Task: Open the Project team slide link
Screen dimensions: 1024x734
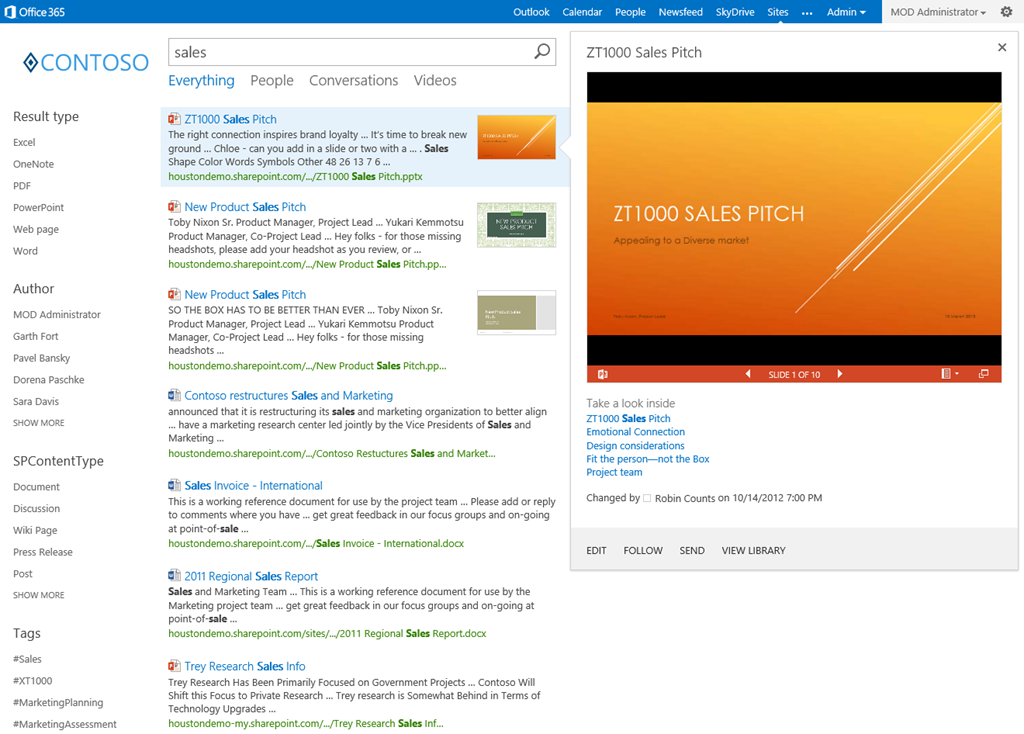Action: tap(614, 472)
